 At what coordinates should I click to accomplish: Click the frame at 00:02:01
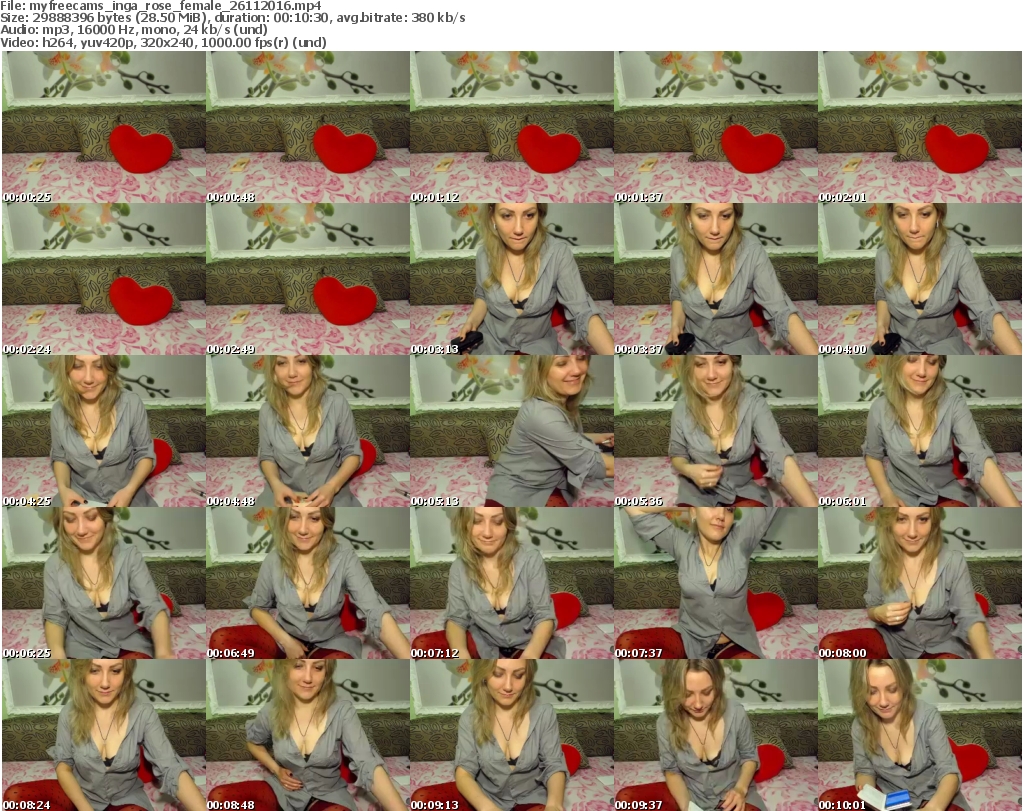(x=919, y=127)
